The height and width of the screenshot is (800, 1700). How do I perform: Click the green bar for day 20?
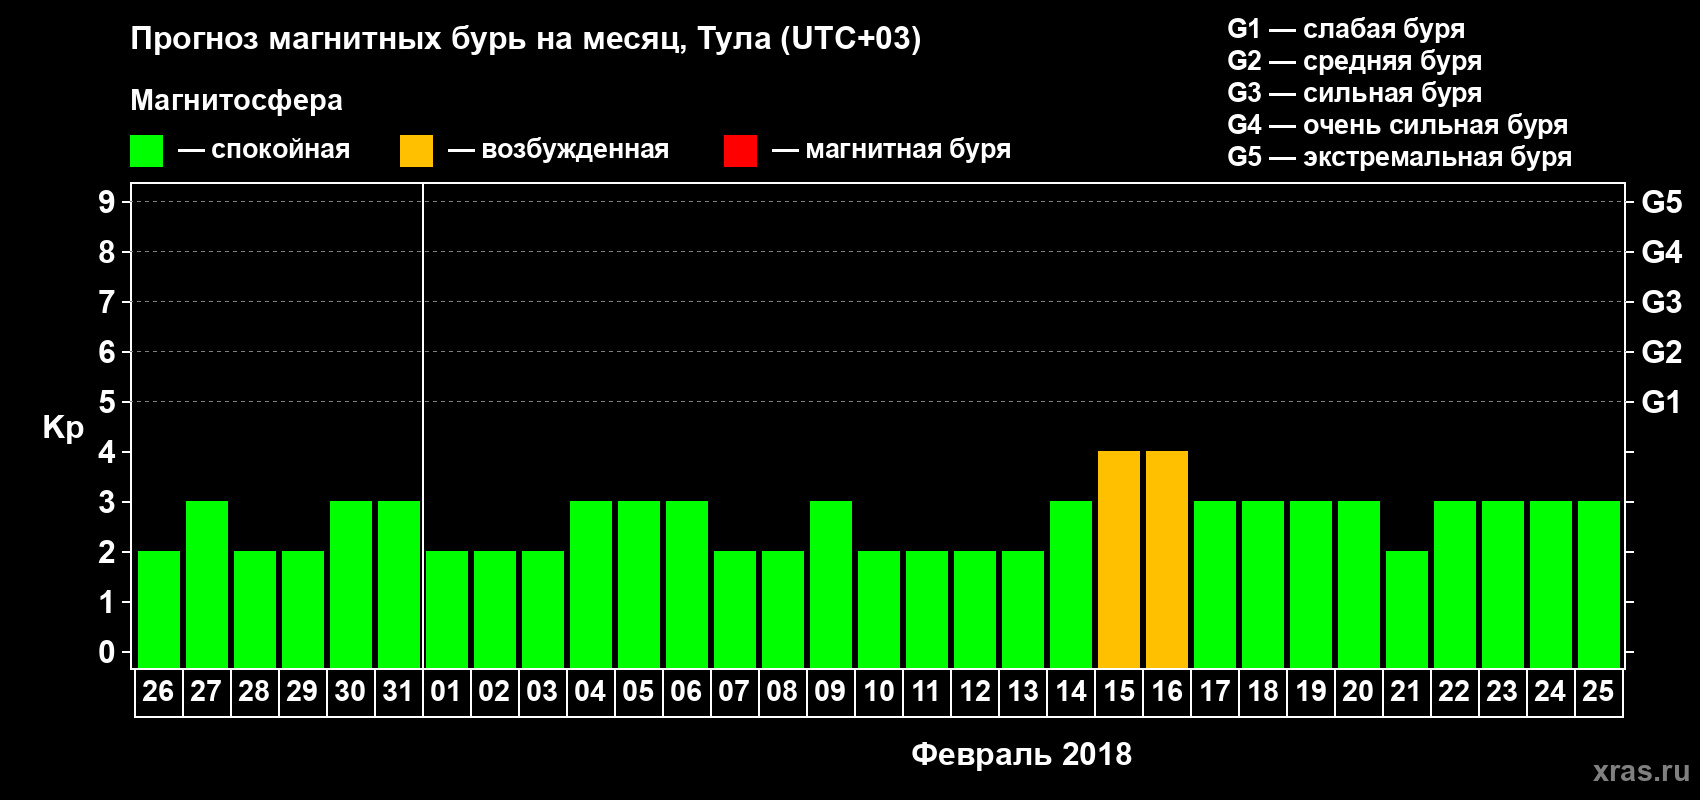point(1359,584)
